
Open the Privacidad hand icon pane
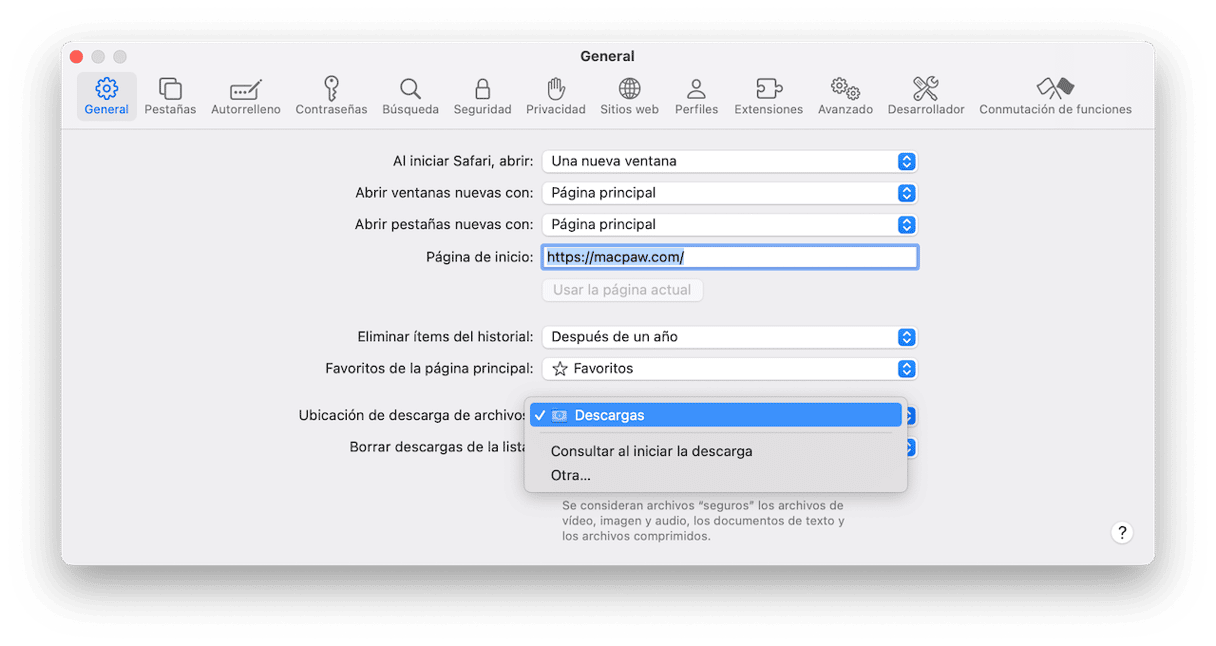pos(556,96)
